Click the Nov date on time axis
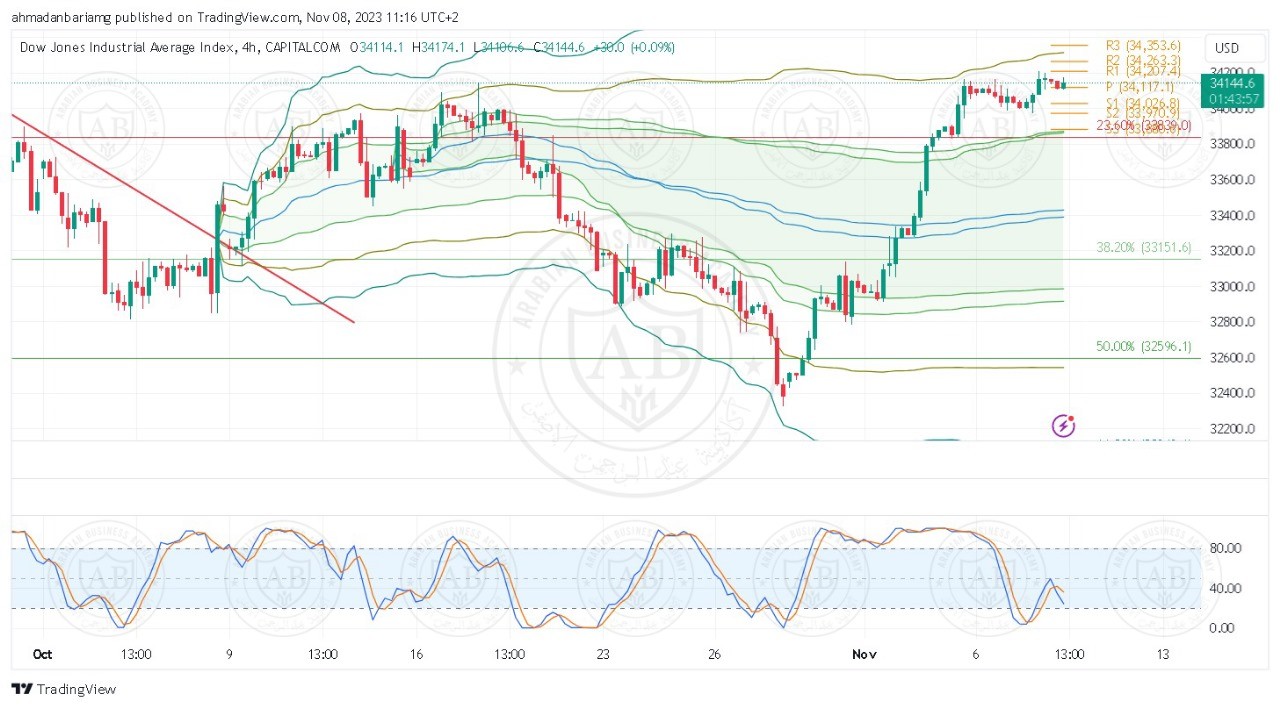The height and width of the screenshot is (708, 1280). pos(864,654)
